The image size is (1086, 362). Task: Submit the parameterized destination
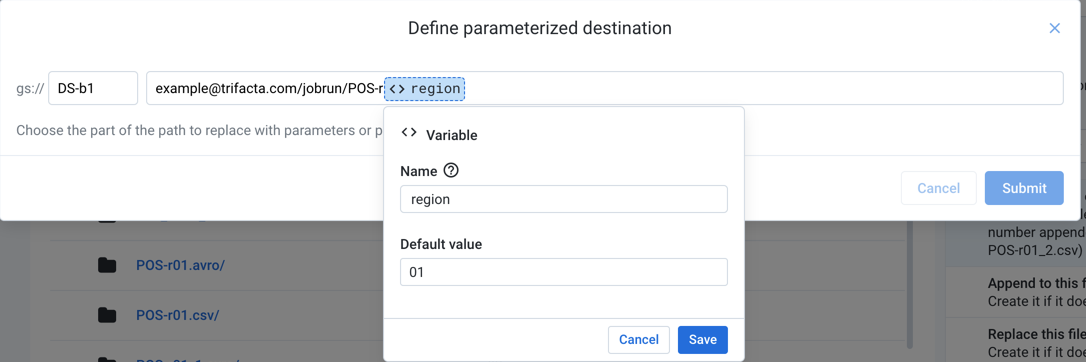pos(1024,188)
